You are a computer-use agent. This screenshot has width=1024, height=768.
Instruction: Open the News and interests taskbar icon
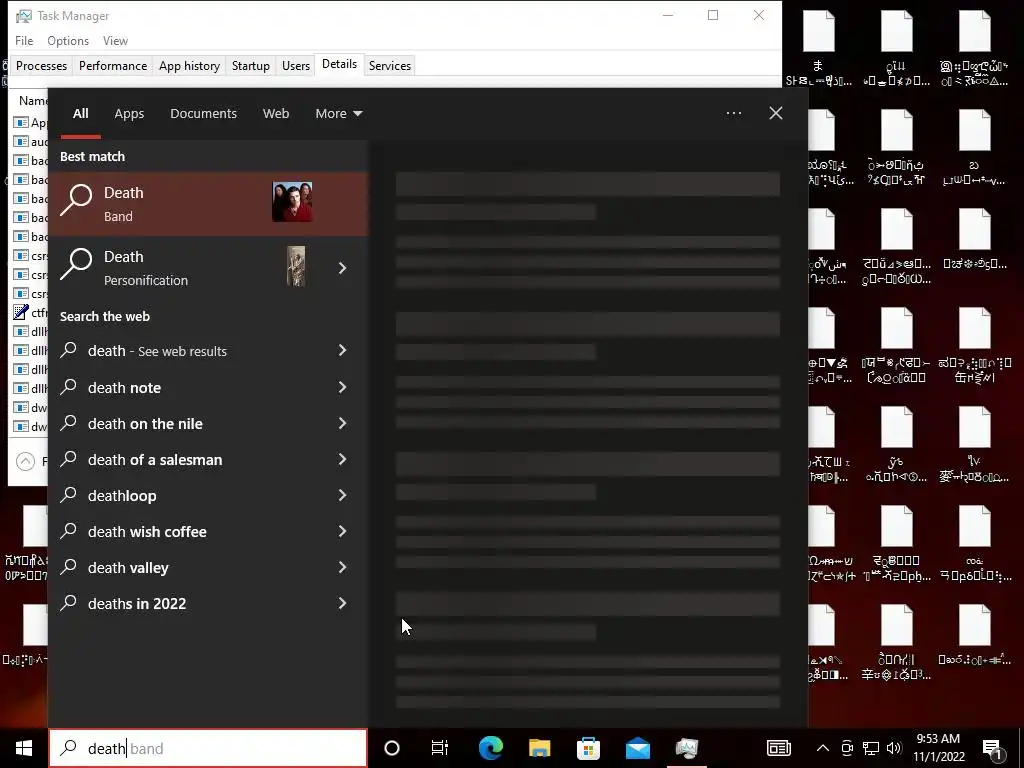point(778,748)
